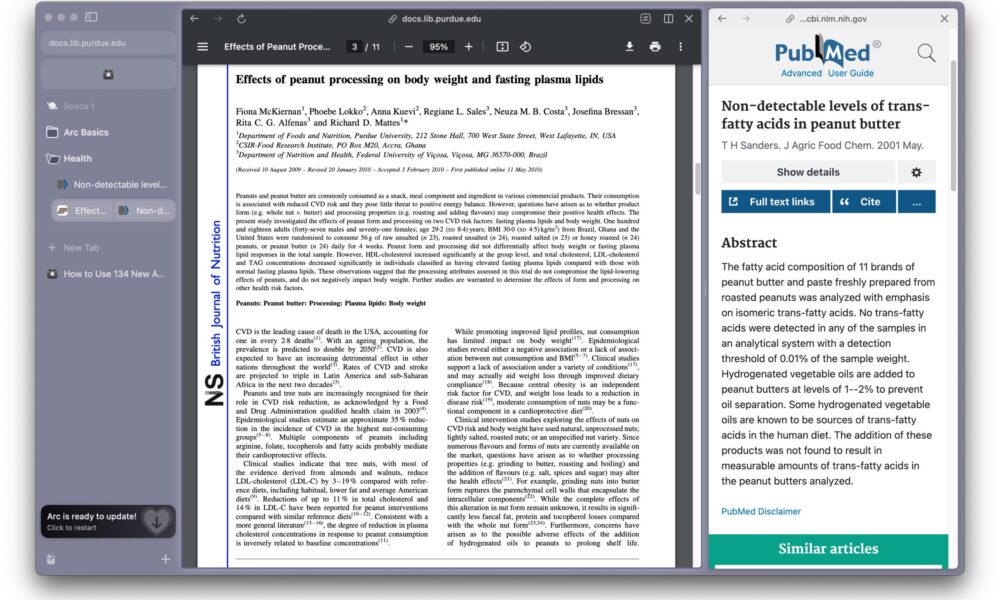Viewport: 1000px width, 600px height.
Task: Select the Effect... split view tab
Action: [x=82, y=210]
